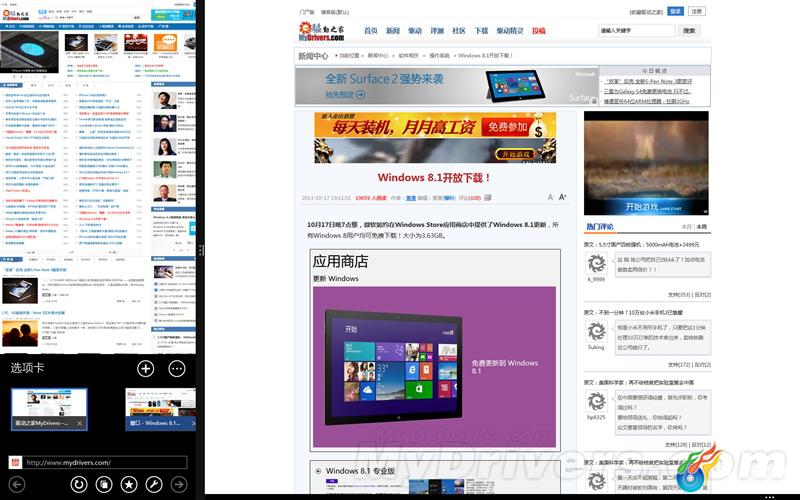This screenshot has height=500, width=800.
Task: Open Favorites with the star button
Action: tap(129, 484)
